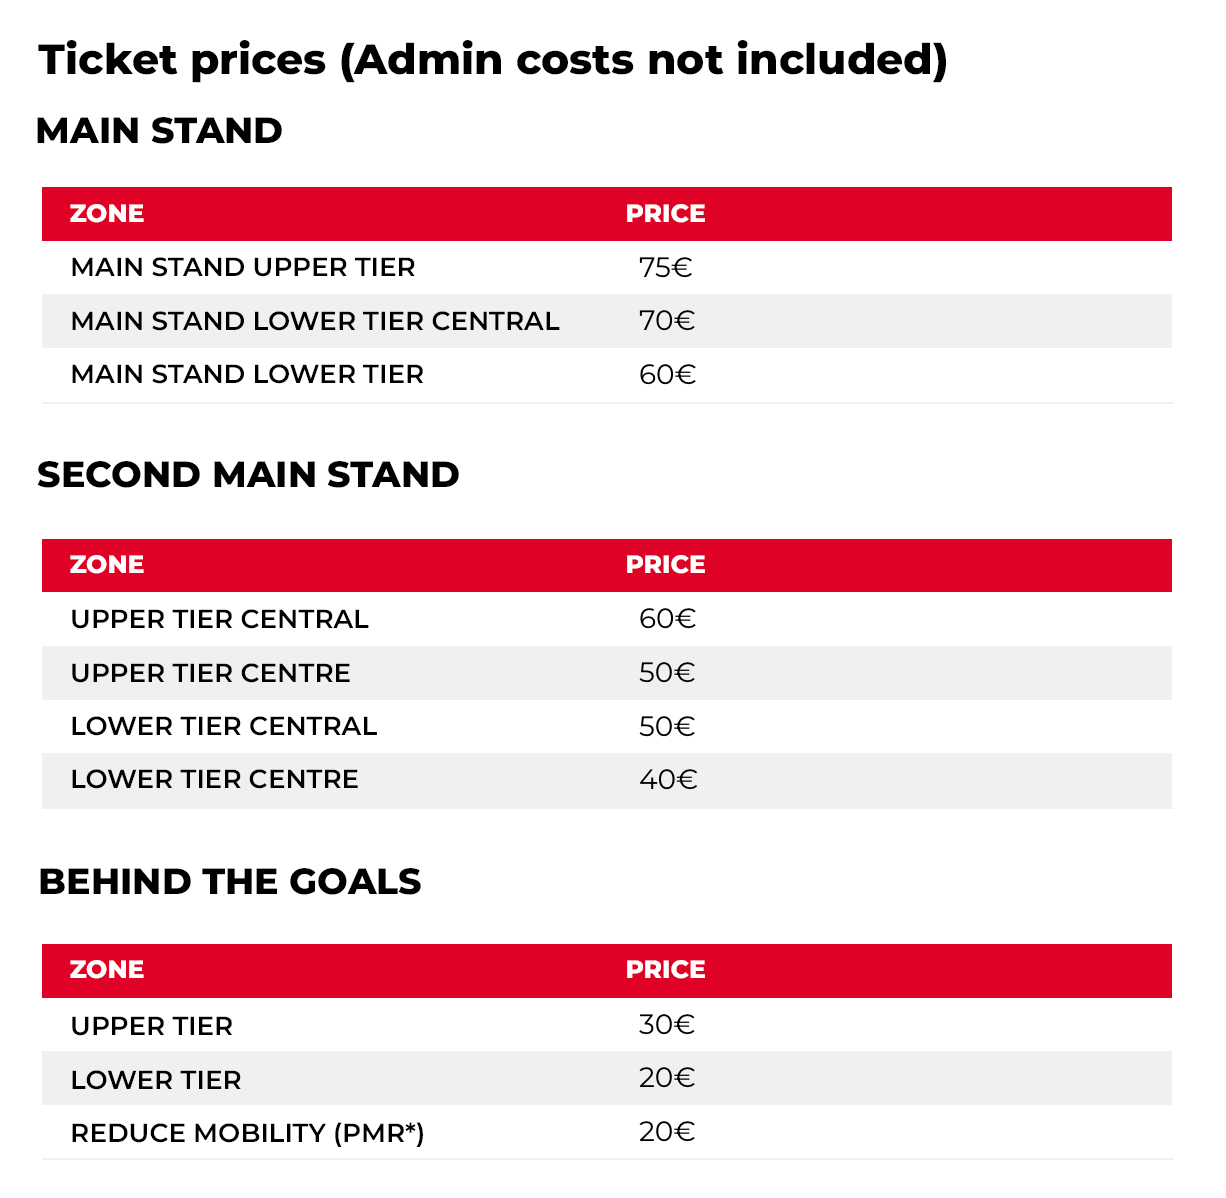Select the LOWER TIER CENTRE zone row
This screenshot has height=1198, width=1226.
(x=215, y=779)
